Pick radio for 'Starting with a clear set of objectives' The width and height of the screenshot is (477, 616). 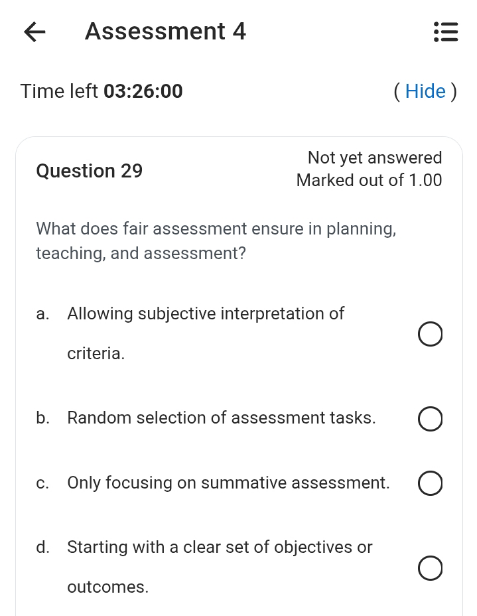(430, 568)
